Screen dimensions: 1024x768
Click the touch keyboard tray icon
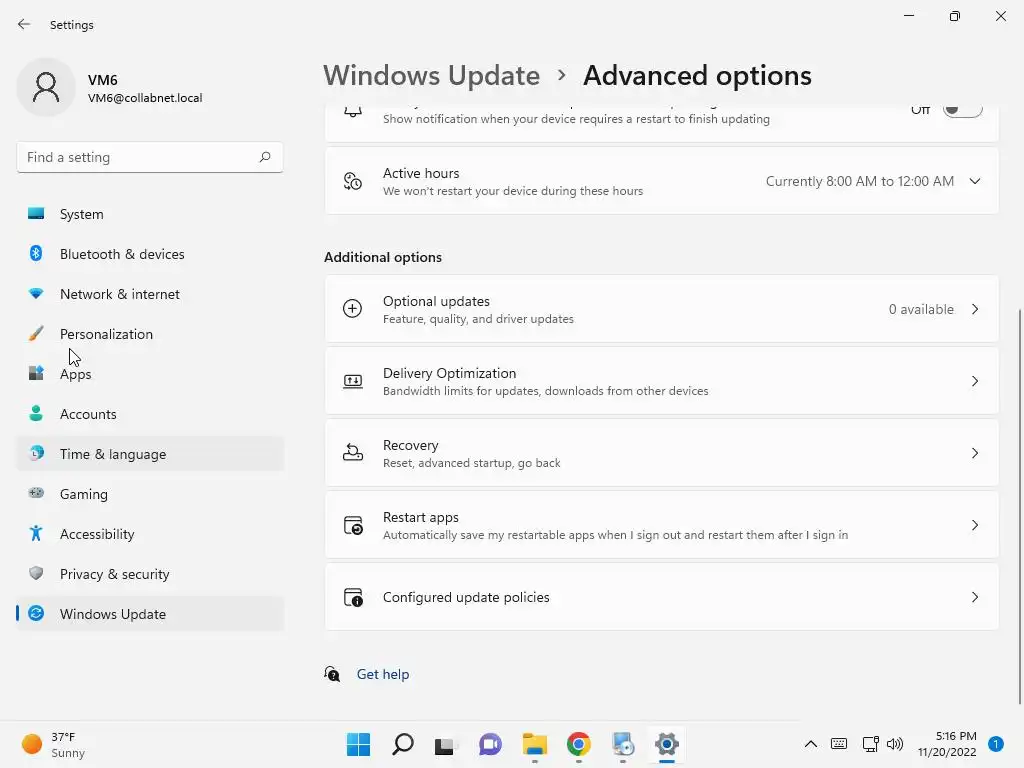tap(839, 744)
